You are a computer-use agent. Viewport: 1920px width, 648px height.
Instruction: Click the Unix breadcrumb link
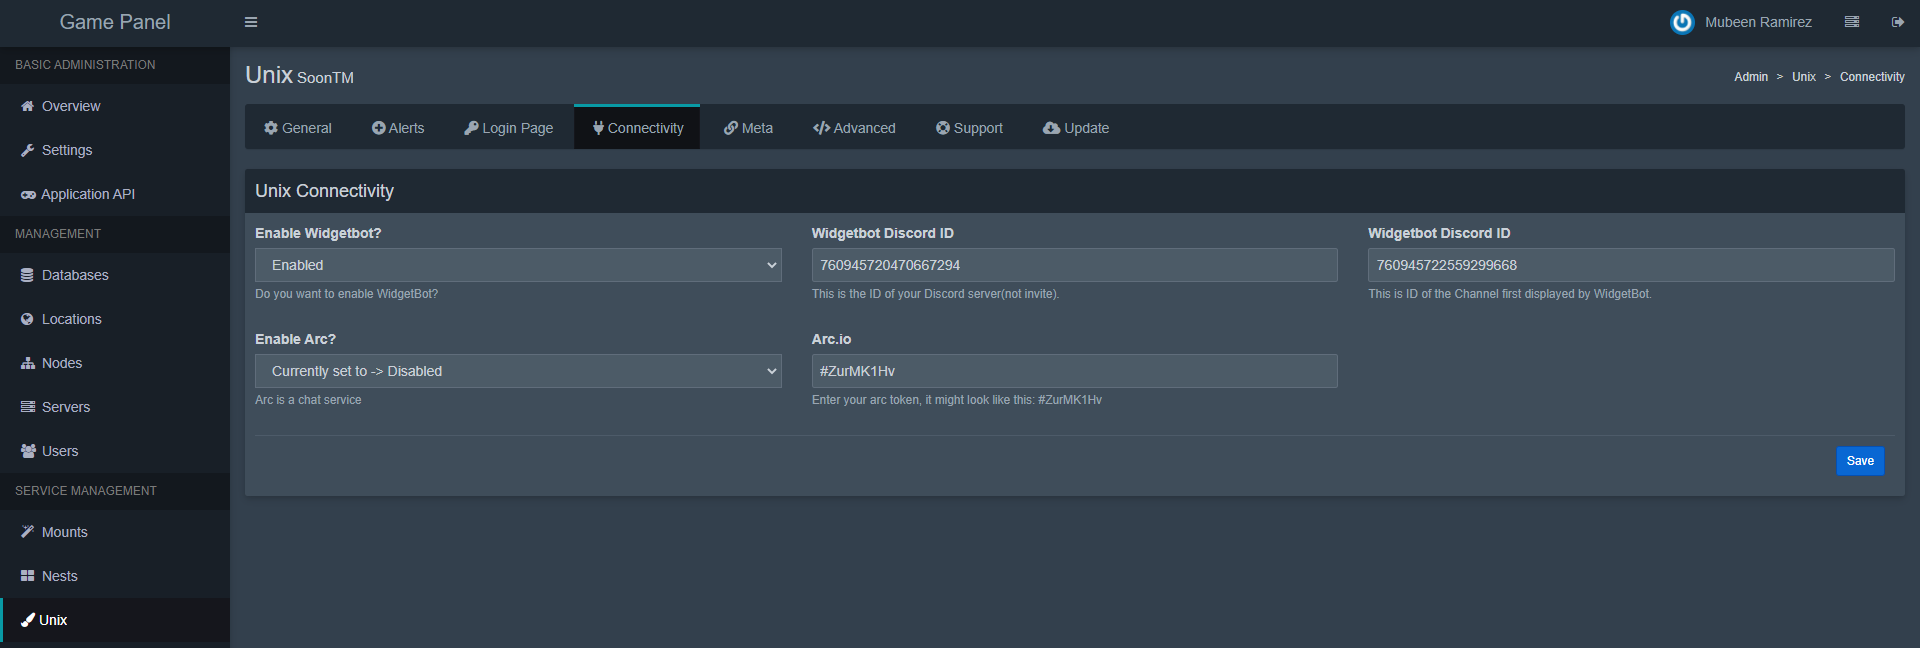1803,77
